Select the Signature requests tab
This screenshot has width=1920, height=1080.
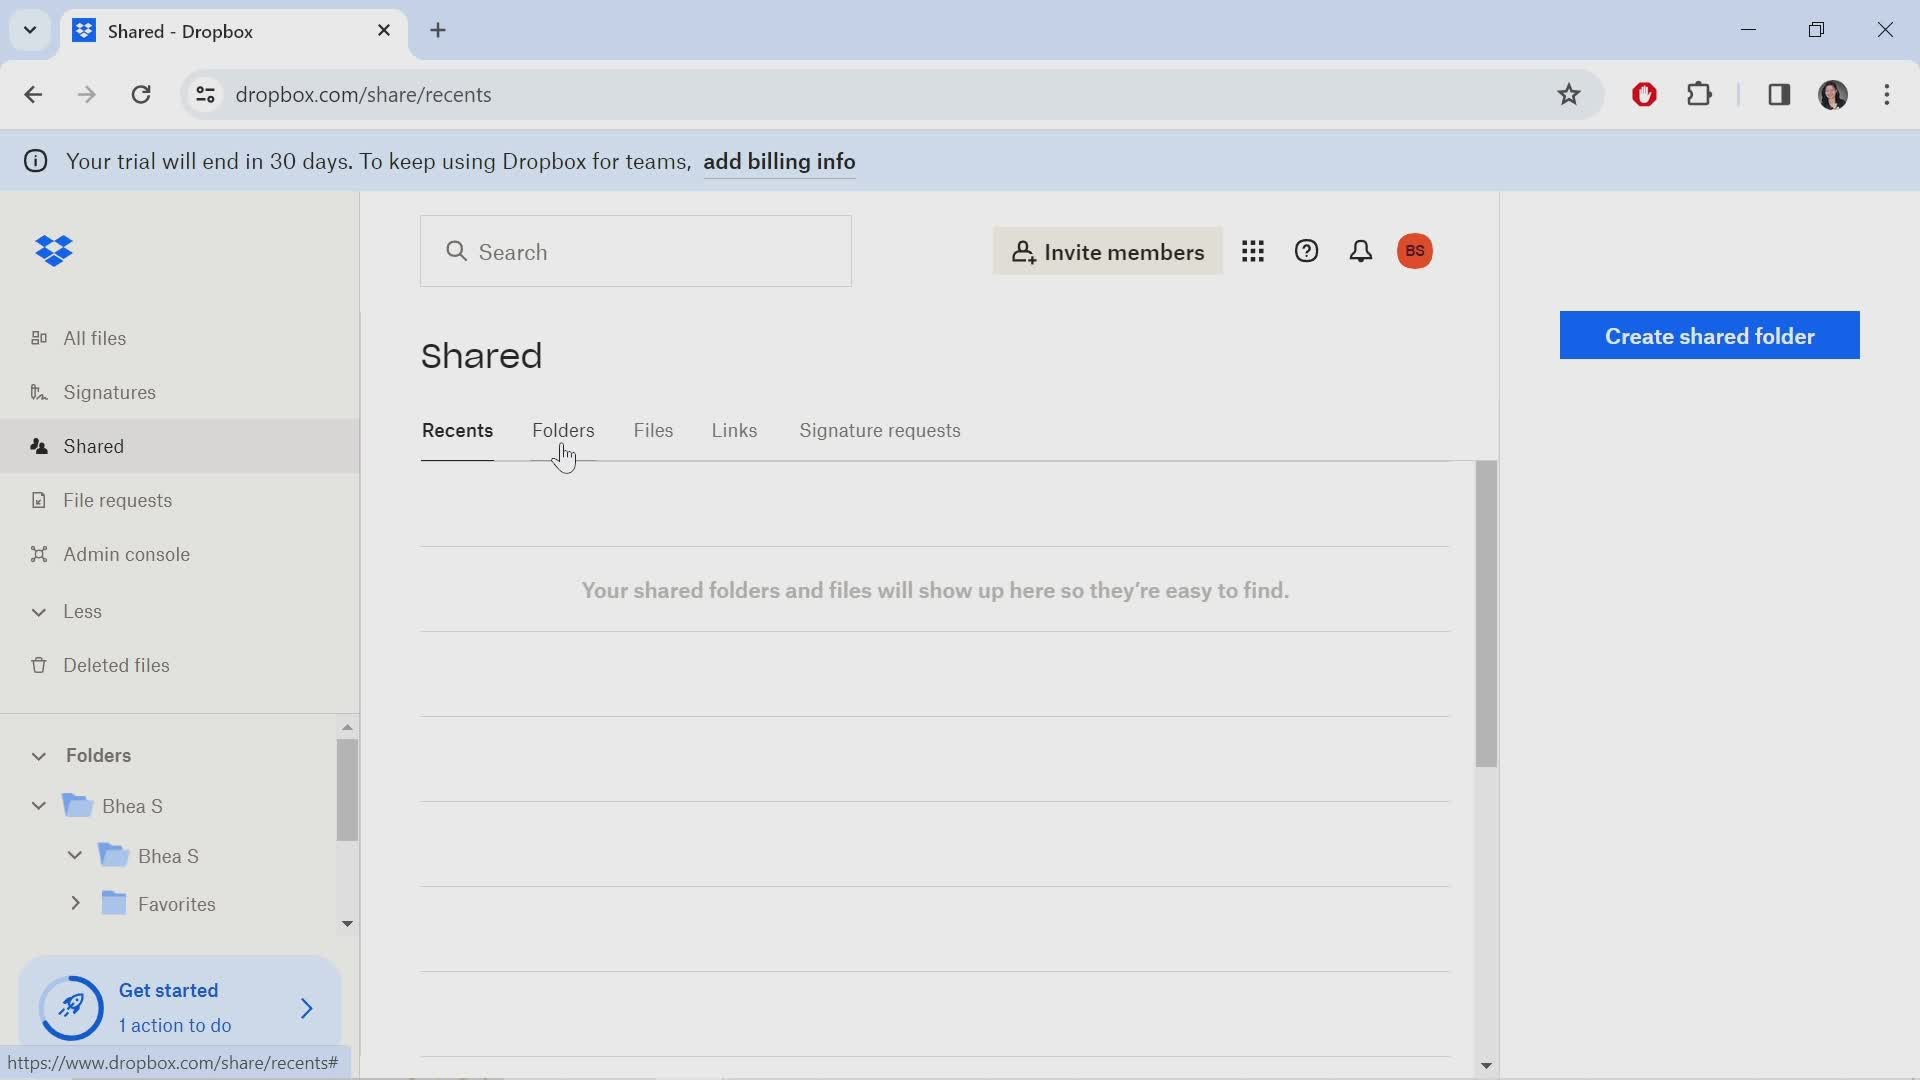point(880,430)
